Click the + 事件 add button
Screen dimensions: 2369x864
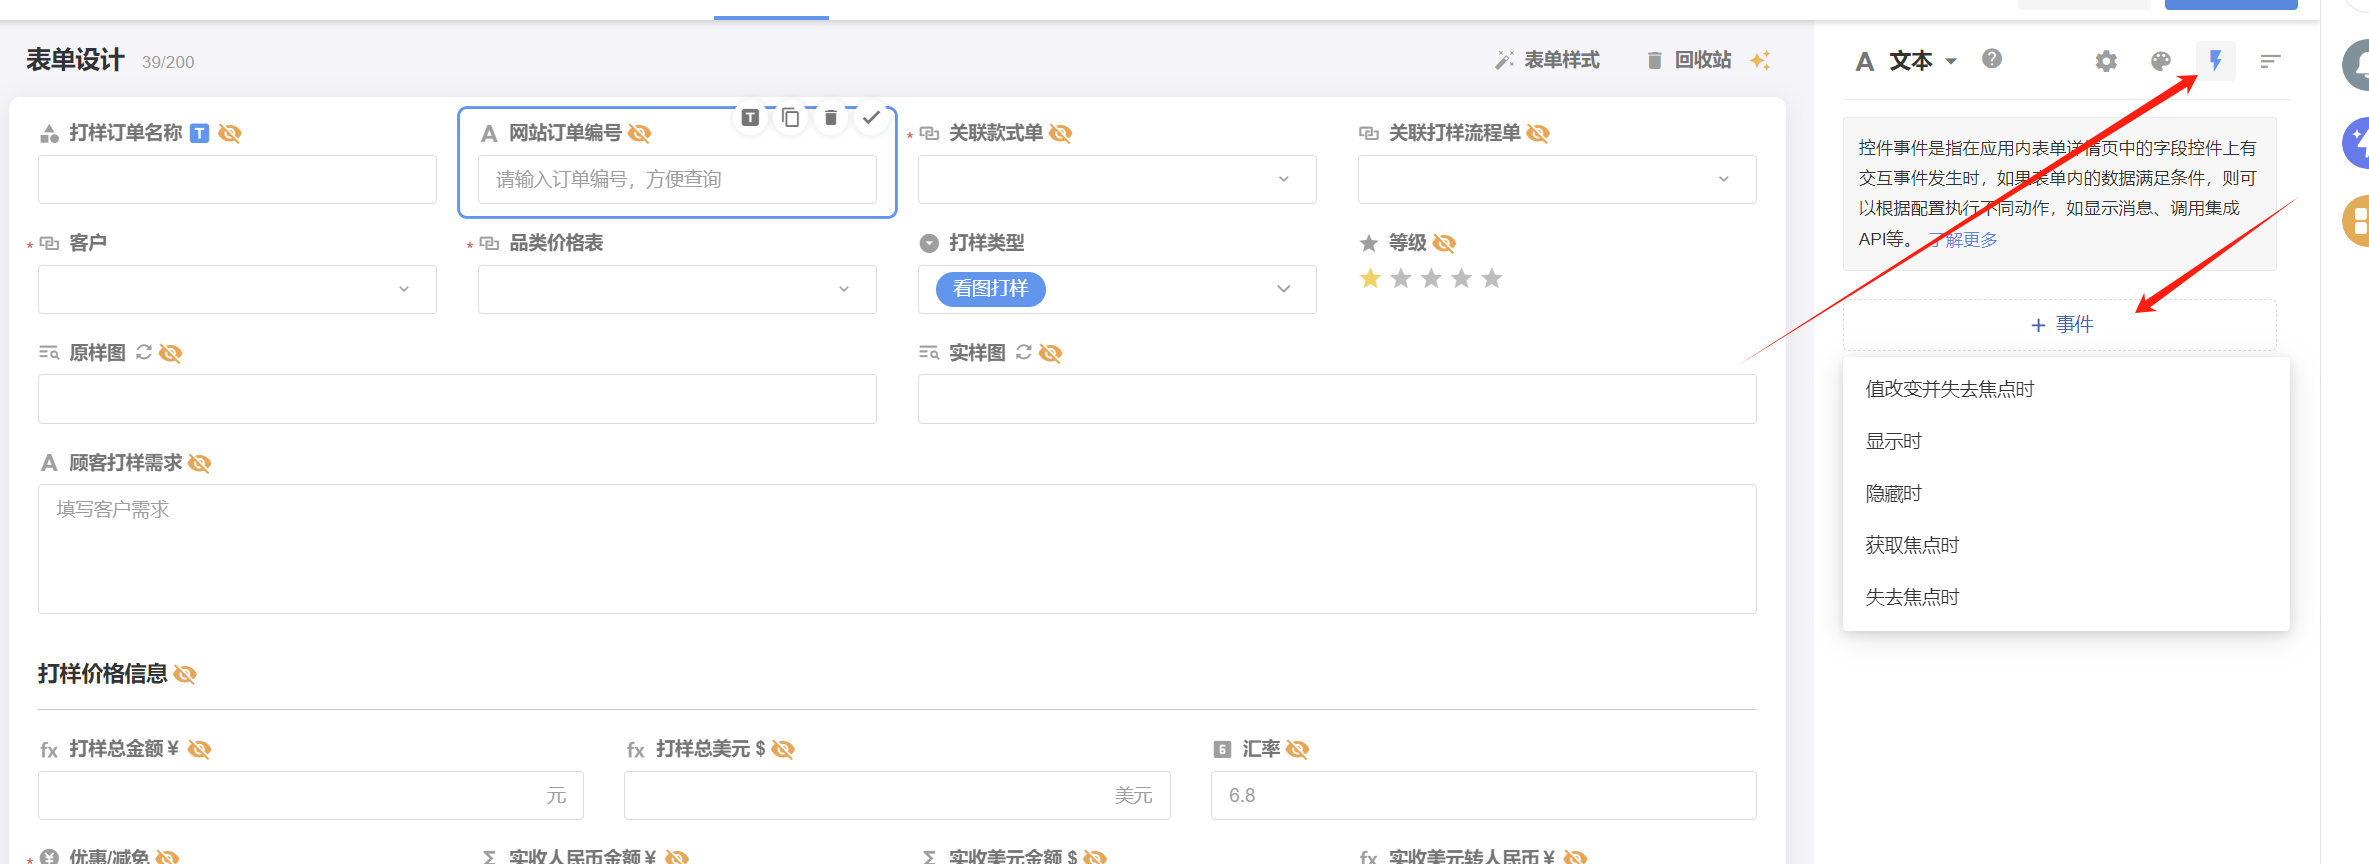pos(2060,325)
